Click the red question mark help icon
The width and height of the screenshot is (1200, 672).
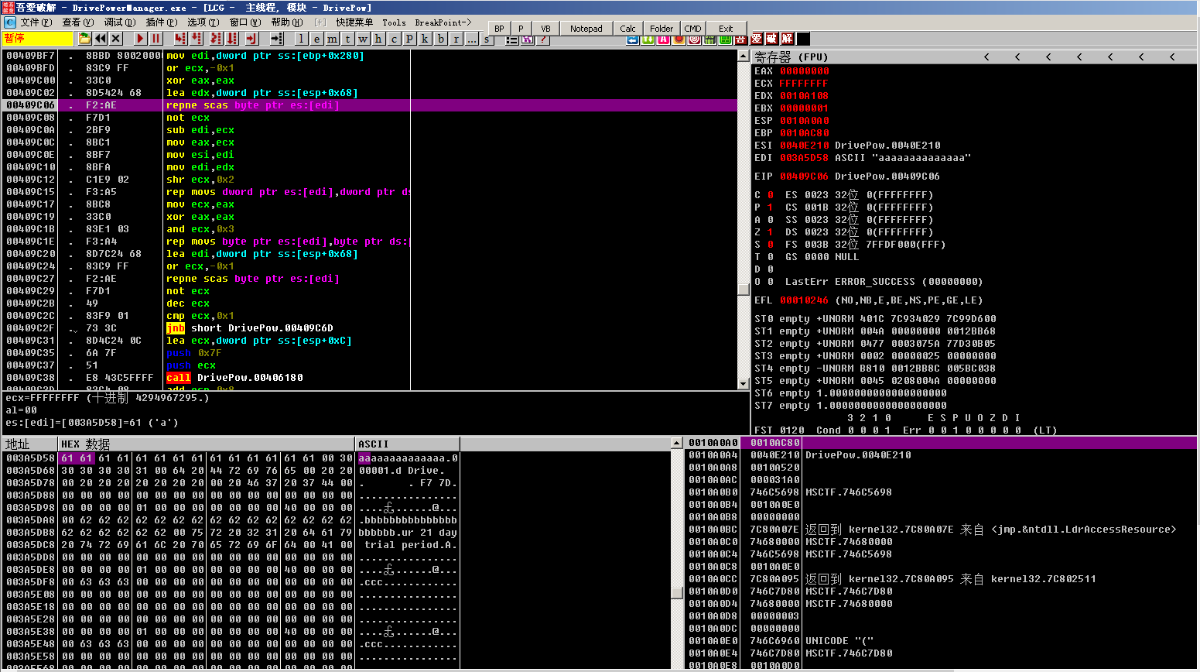point(543,41)
